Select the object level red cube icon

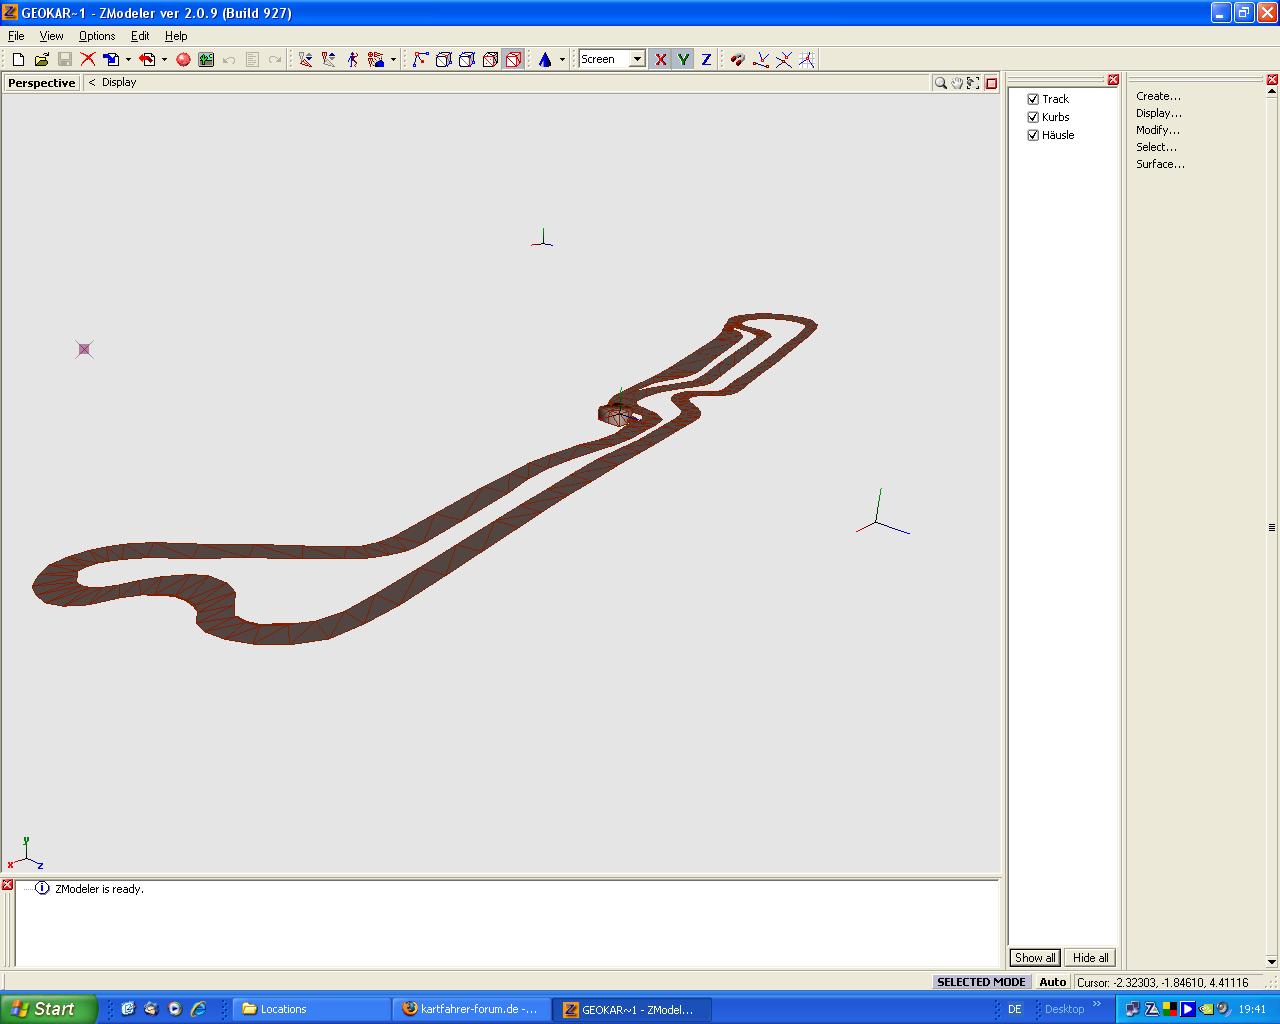pos(513,60)
